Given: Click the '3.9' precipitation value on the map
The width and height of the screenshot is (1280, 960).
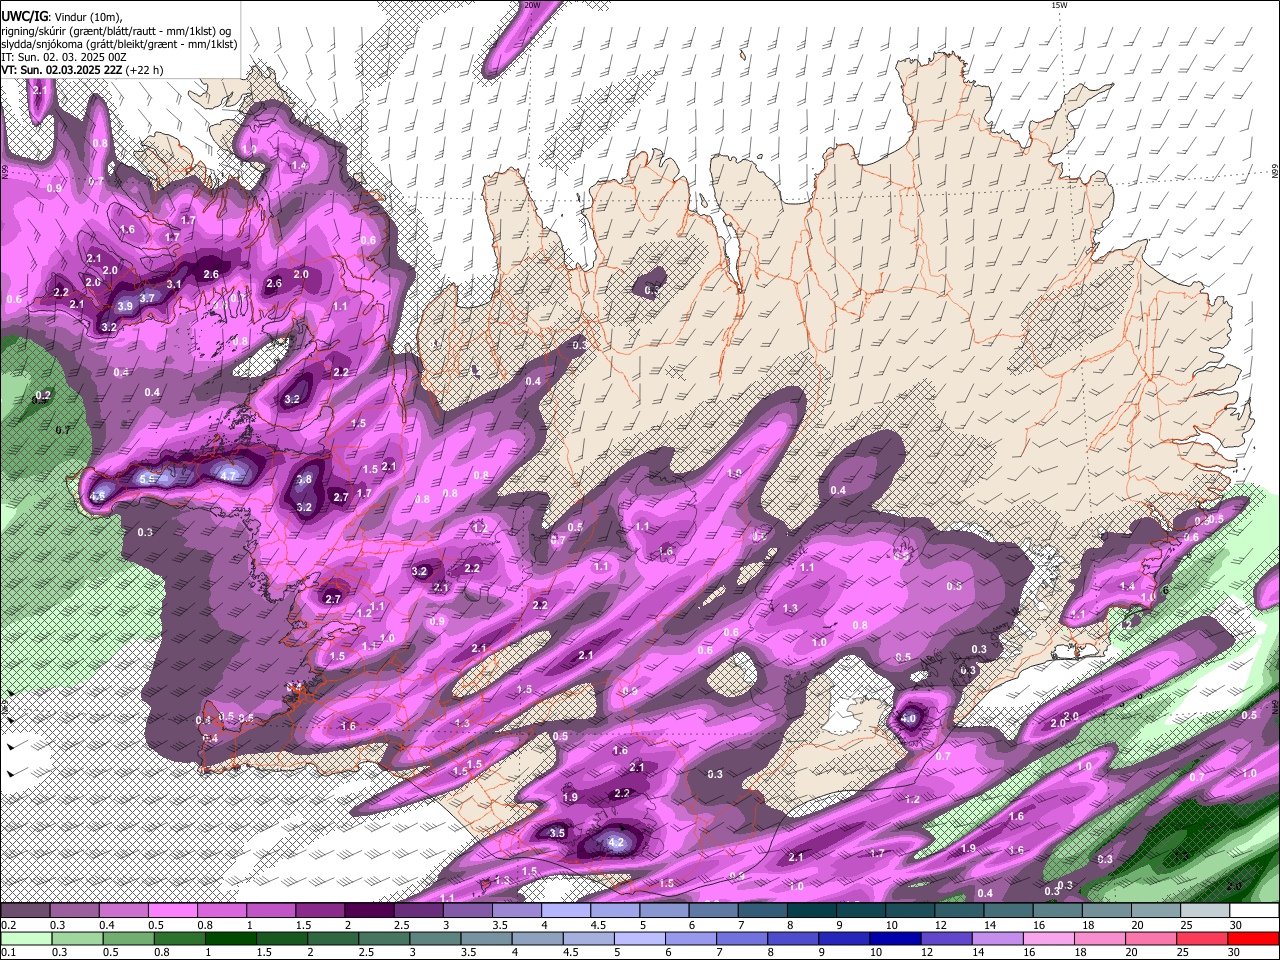Looking at the screenshot, I should tap(125, 306).
